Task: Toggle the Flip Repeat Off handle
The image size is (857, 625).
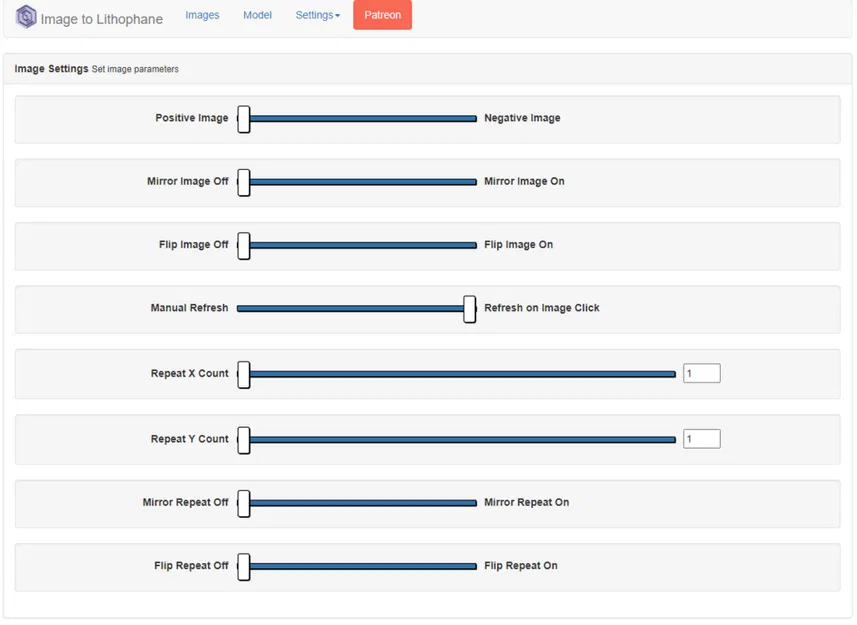Action: 244,566
